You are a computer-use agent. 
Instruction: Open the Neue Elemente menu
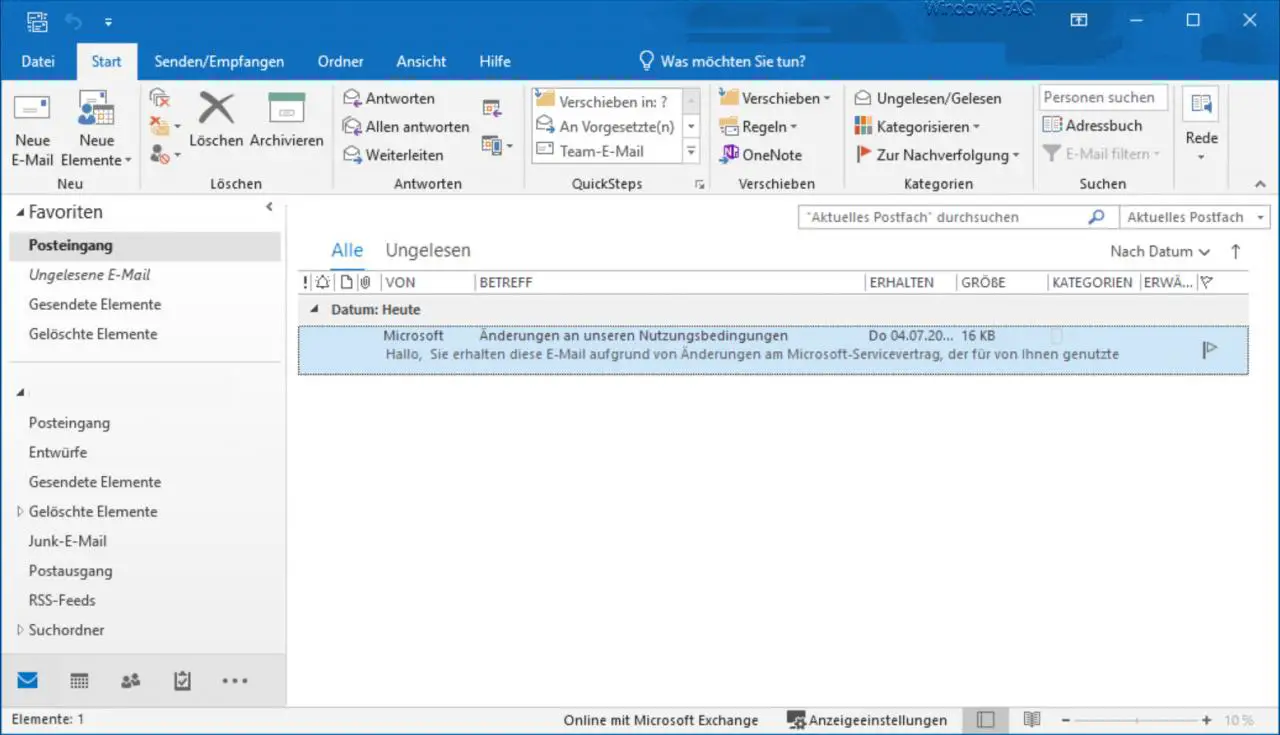(x=97, y=131)
